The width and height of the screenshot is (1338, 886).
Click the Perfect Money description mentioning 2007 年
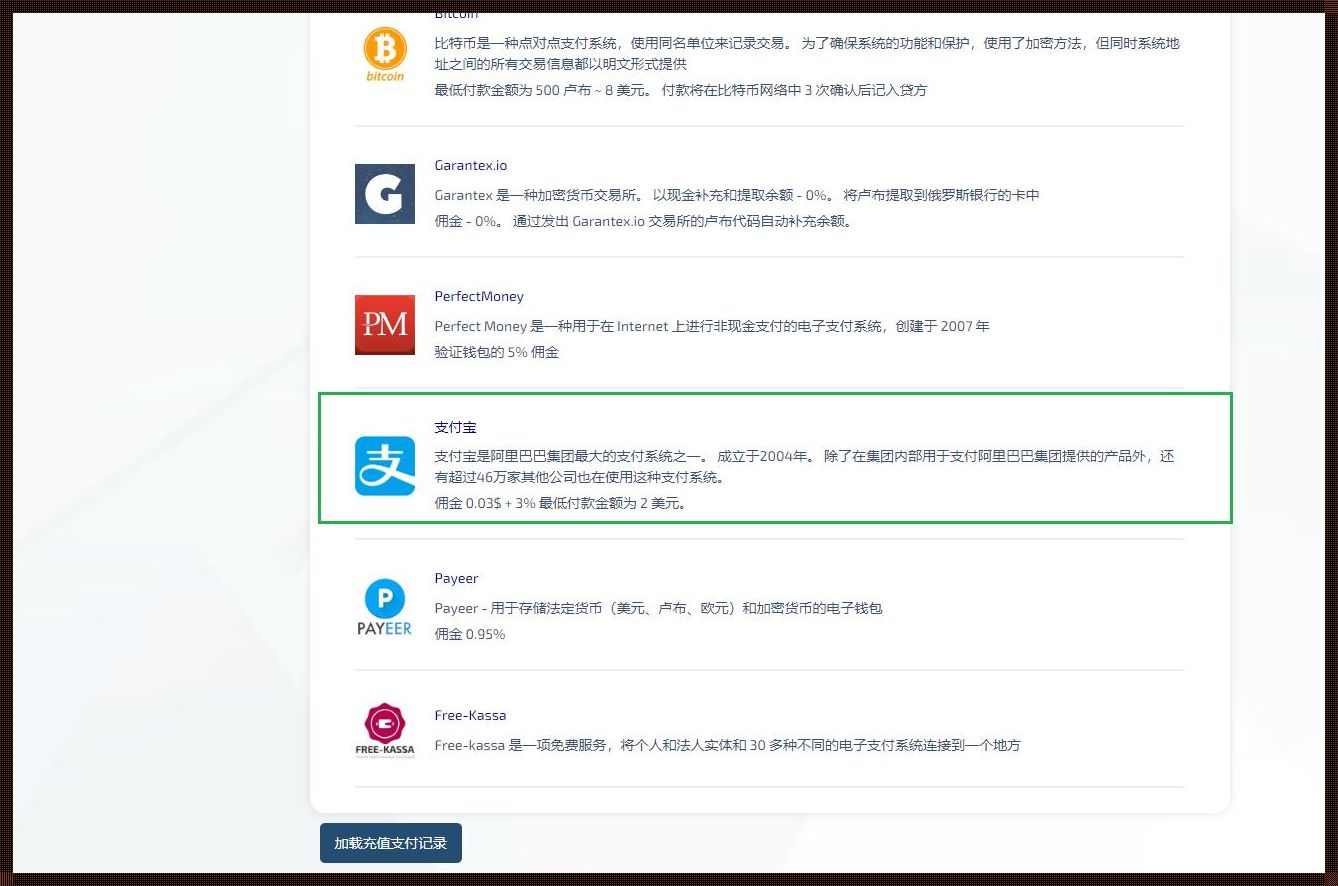[x=712, y=326]
